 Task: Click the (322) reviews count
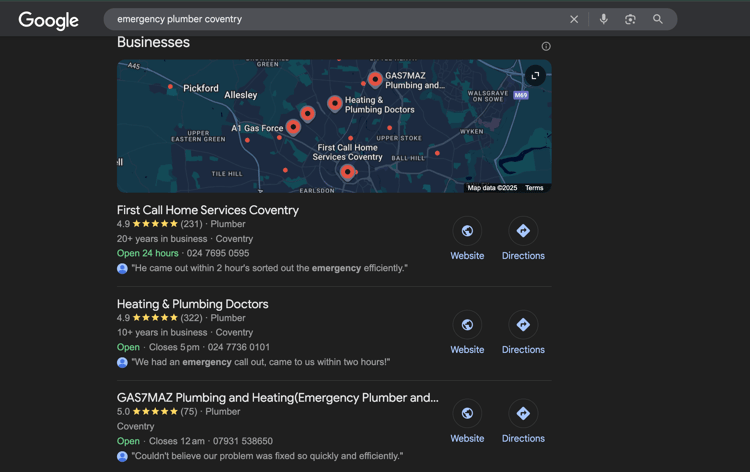coord(191,318)
